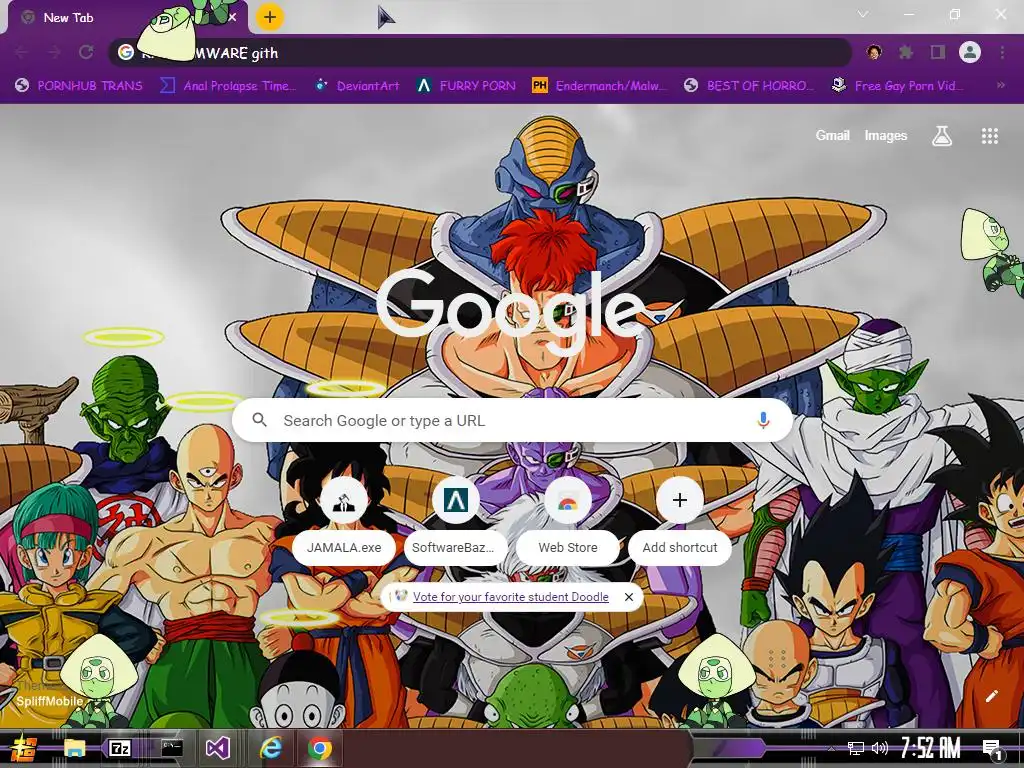Go forward with the Forward arrow

coord(54,52)
